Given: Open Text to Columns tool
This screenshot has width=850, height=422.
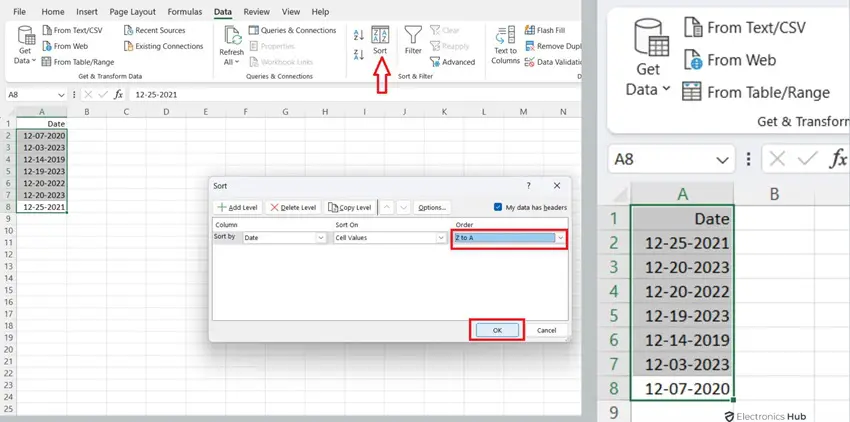Looking at the screenshot, I should click(505, 45).
